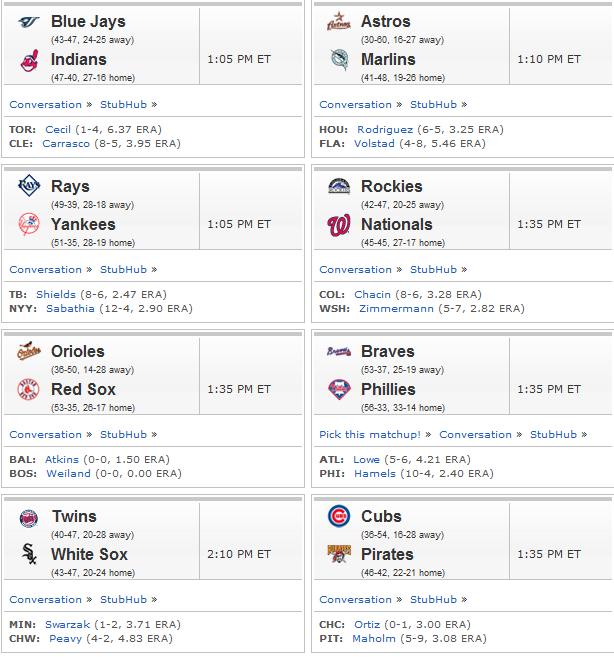This screenshot has width=614, height=657.
Task: Open Conversation for Cubs vs Pirates
Action: click(x=355, y=600)
